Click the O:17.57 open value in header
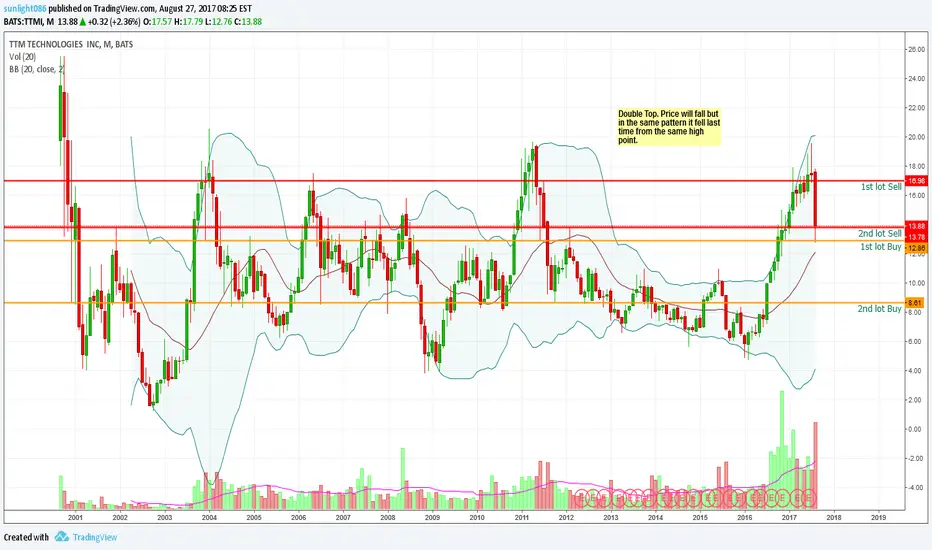Image resolution: width=932 pixels, height=550 pixels. [158, 22]
